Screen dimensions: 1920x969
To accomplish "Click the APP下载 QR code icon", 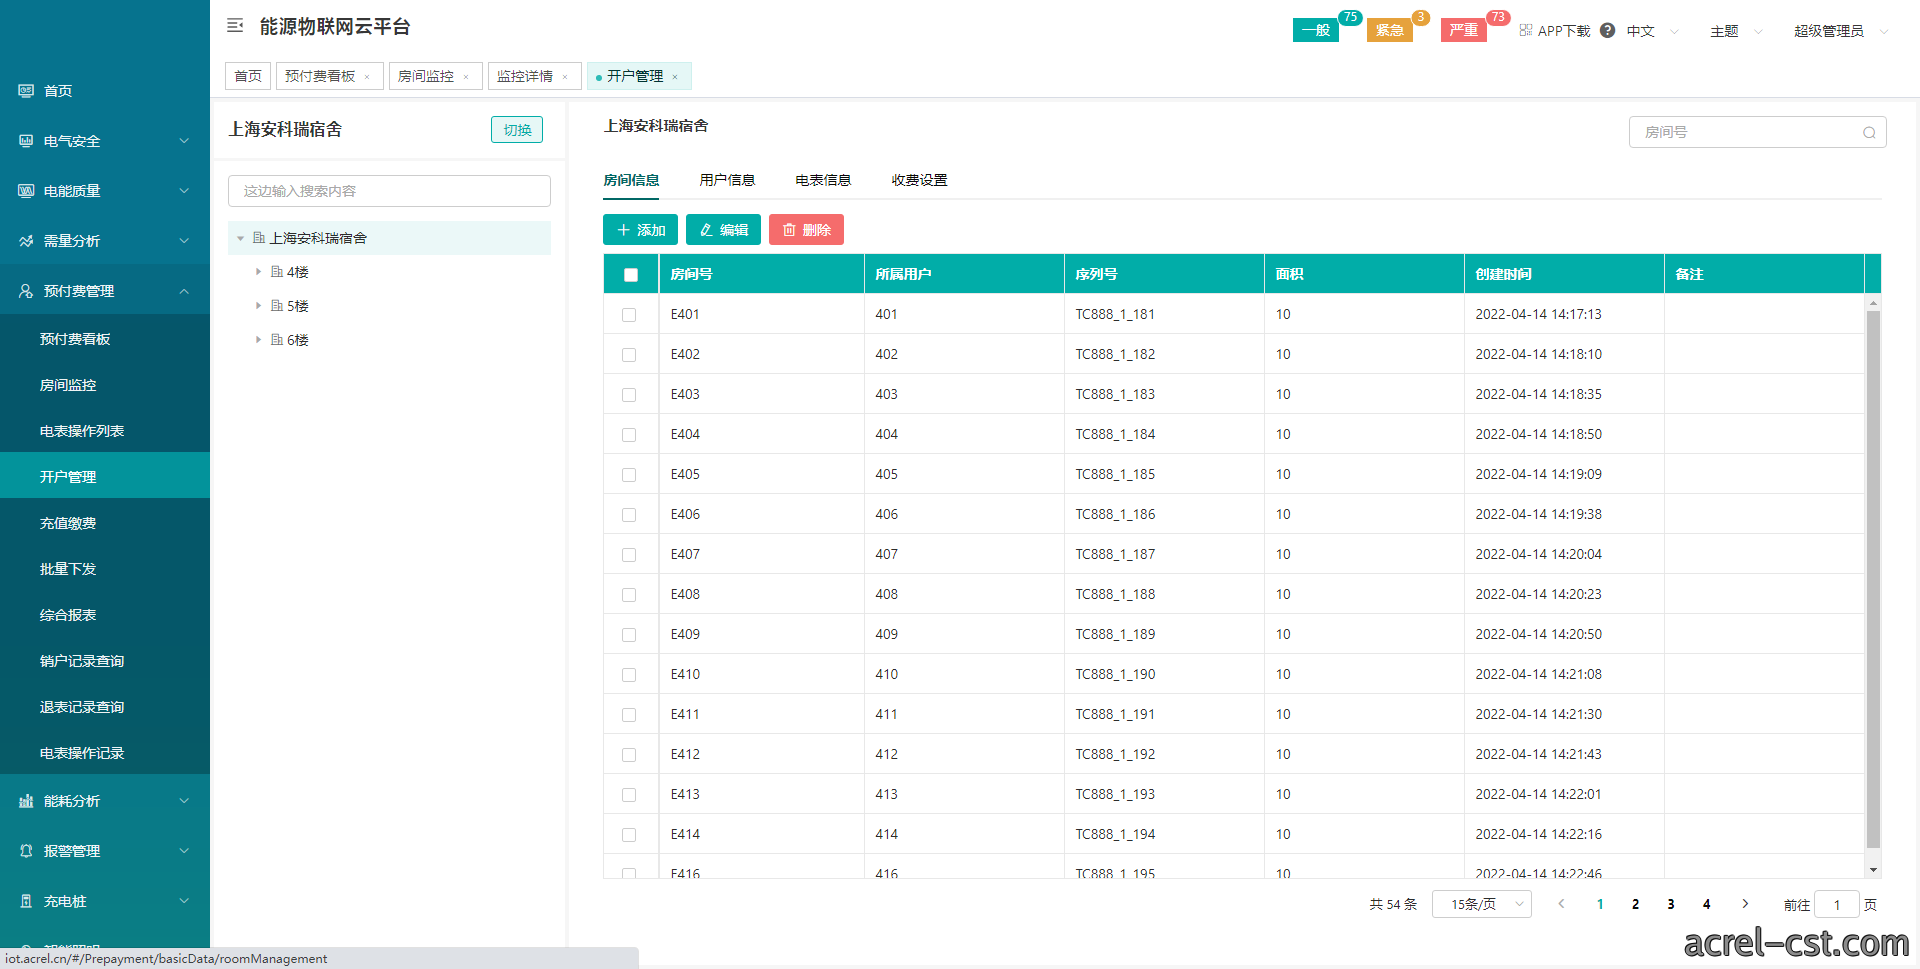I will coord(1526,30).
